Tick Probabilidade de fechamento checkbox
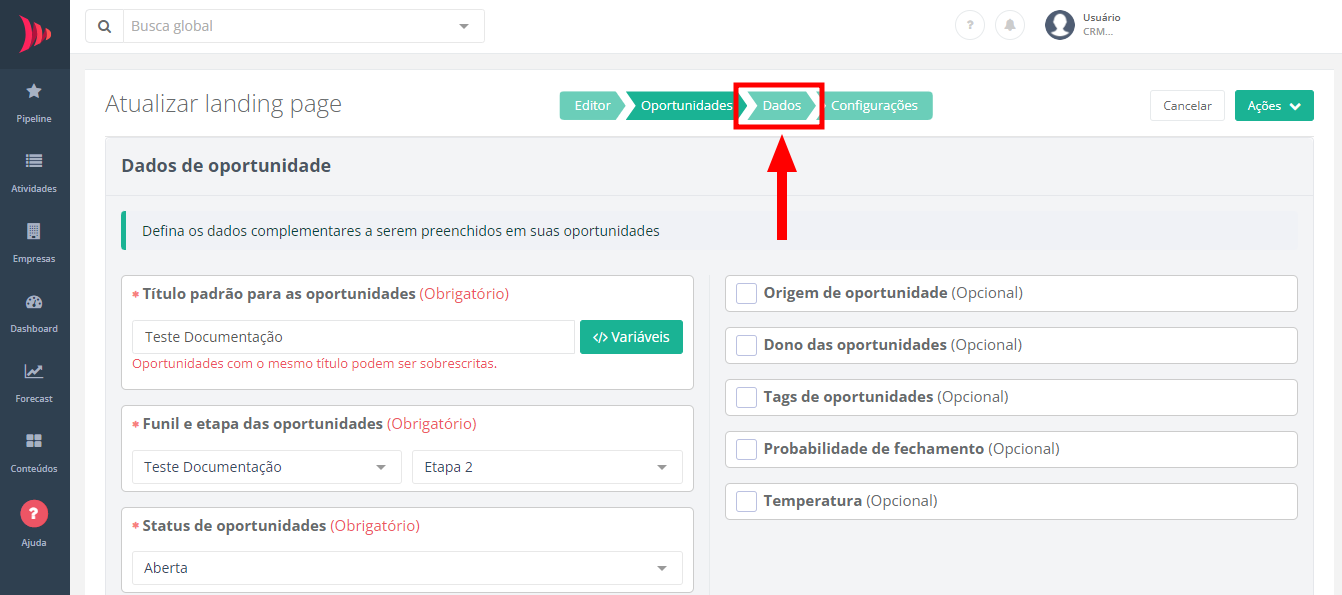This screenshot has height=595, width=1342. [x=746, y=449]
